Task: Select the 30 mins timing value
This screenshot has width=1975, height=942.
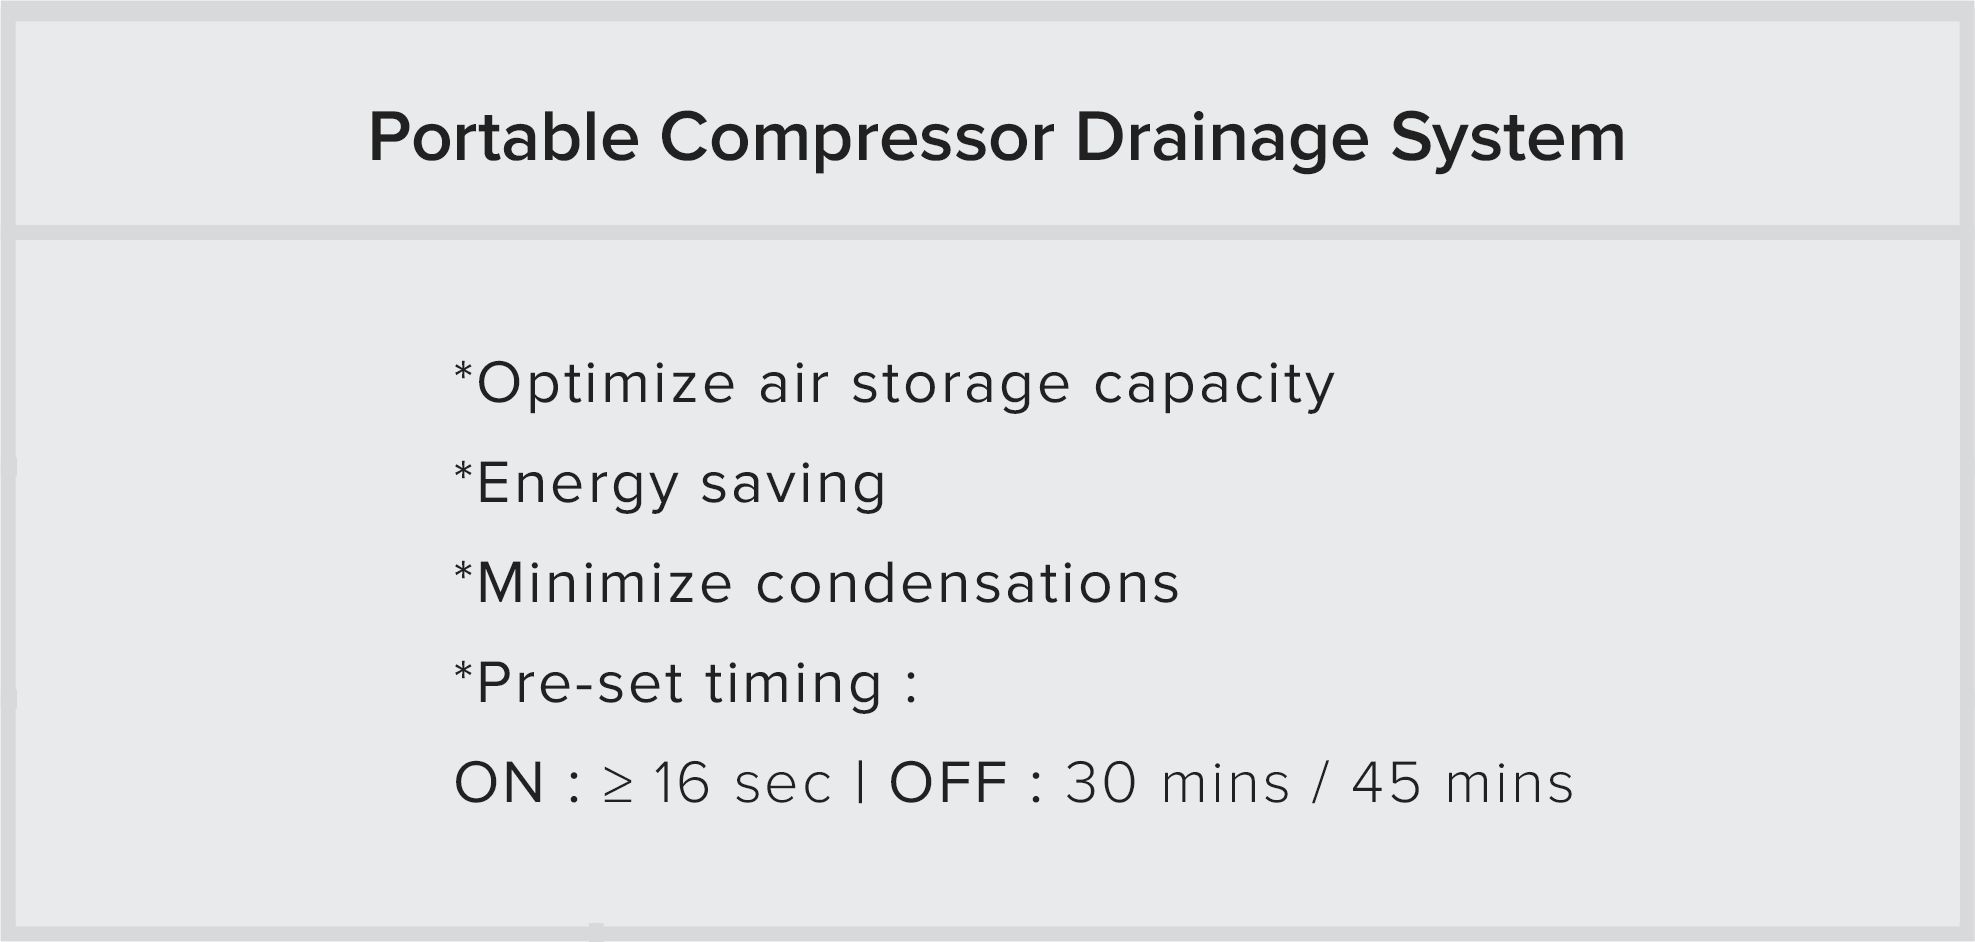Action: [1177, 783]
